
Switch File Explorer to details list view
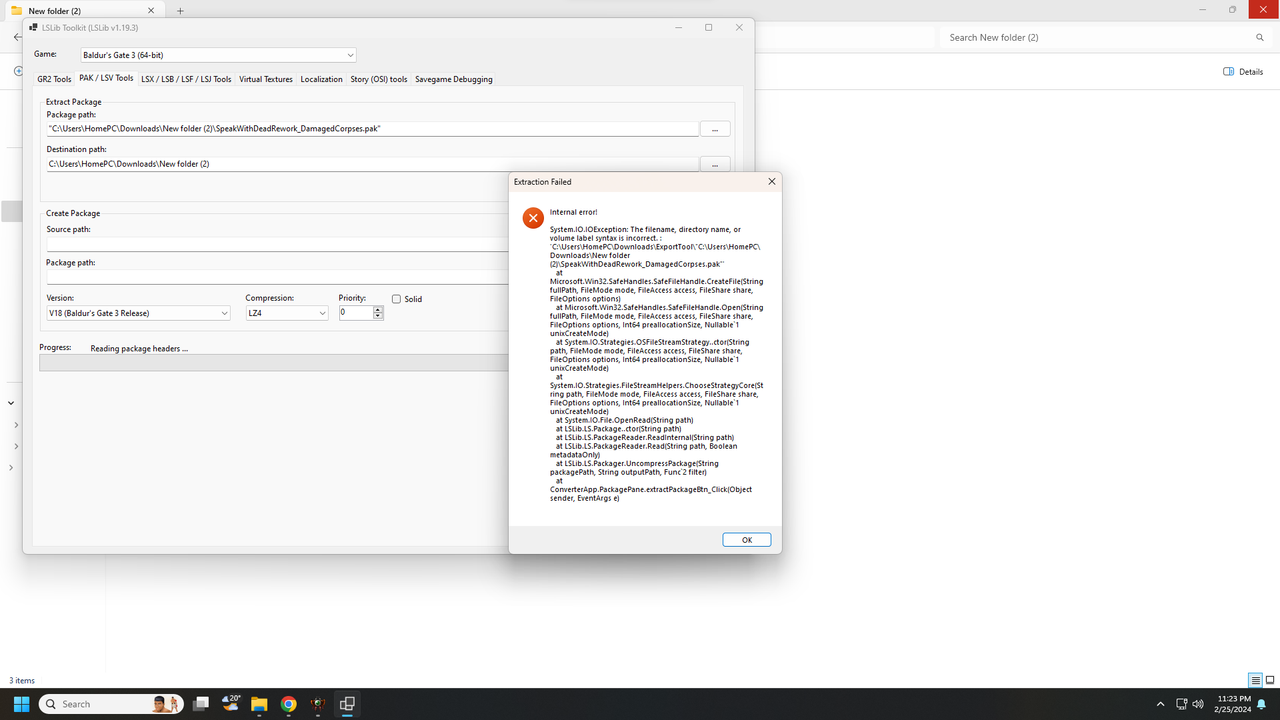coord(1256,680)
